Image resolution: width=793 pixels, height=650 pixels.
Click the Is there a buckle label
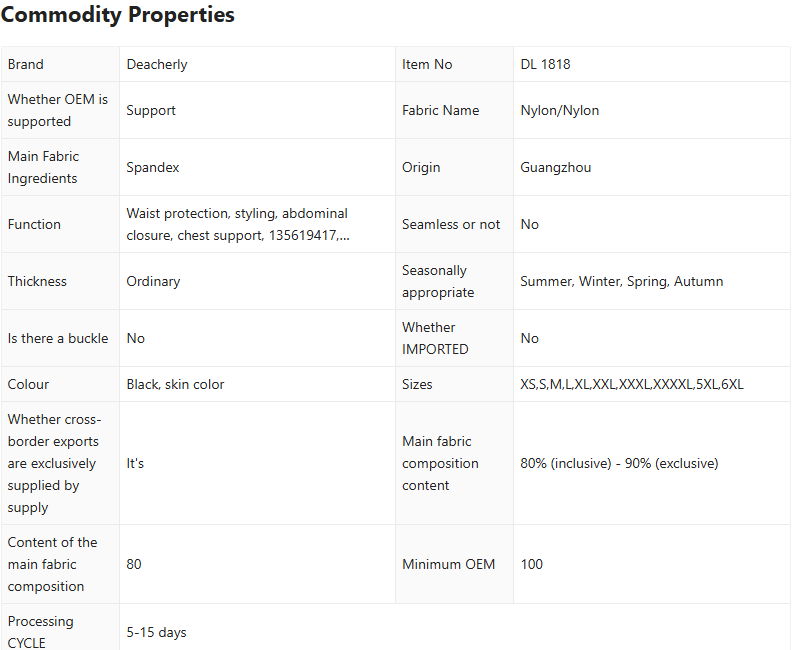tap(58, 338)
